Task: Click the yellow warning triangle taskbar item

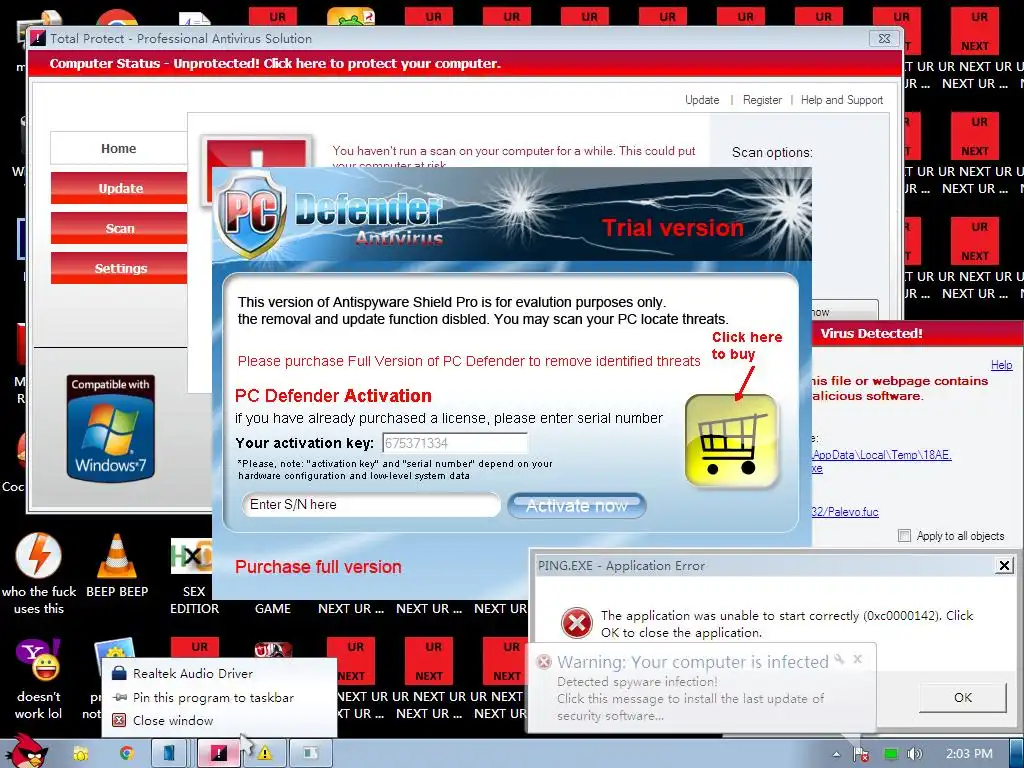Action: [264, 753]
